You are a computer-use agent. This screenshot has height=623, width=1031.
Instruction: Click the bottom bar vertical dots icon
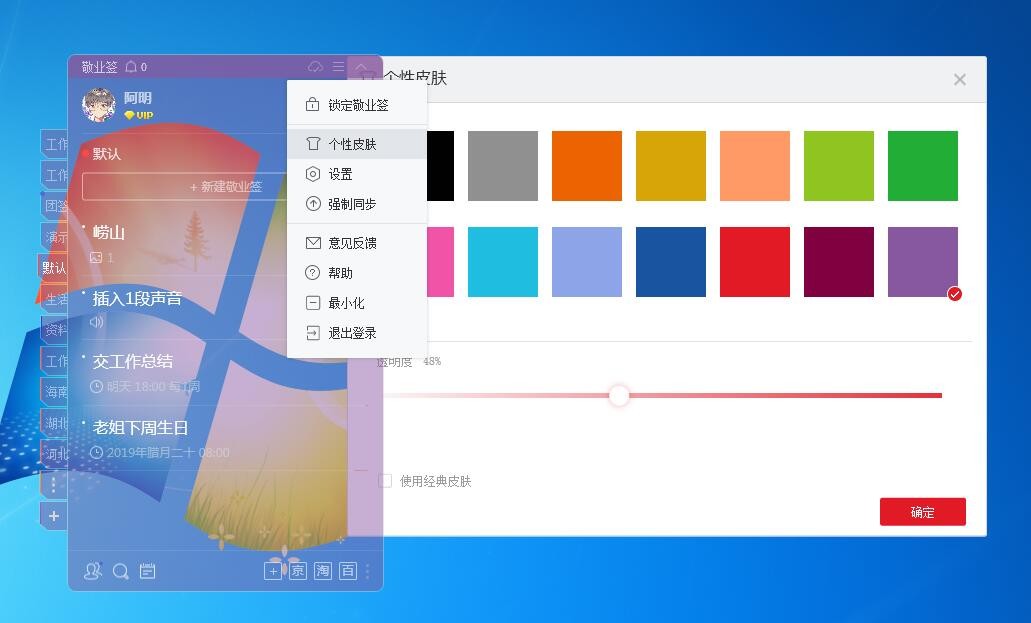(x=368, y=571)
